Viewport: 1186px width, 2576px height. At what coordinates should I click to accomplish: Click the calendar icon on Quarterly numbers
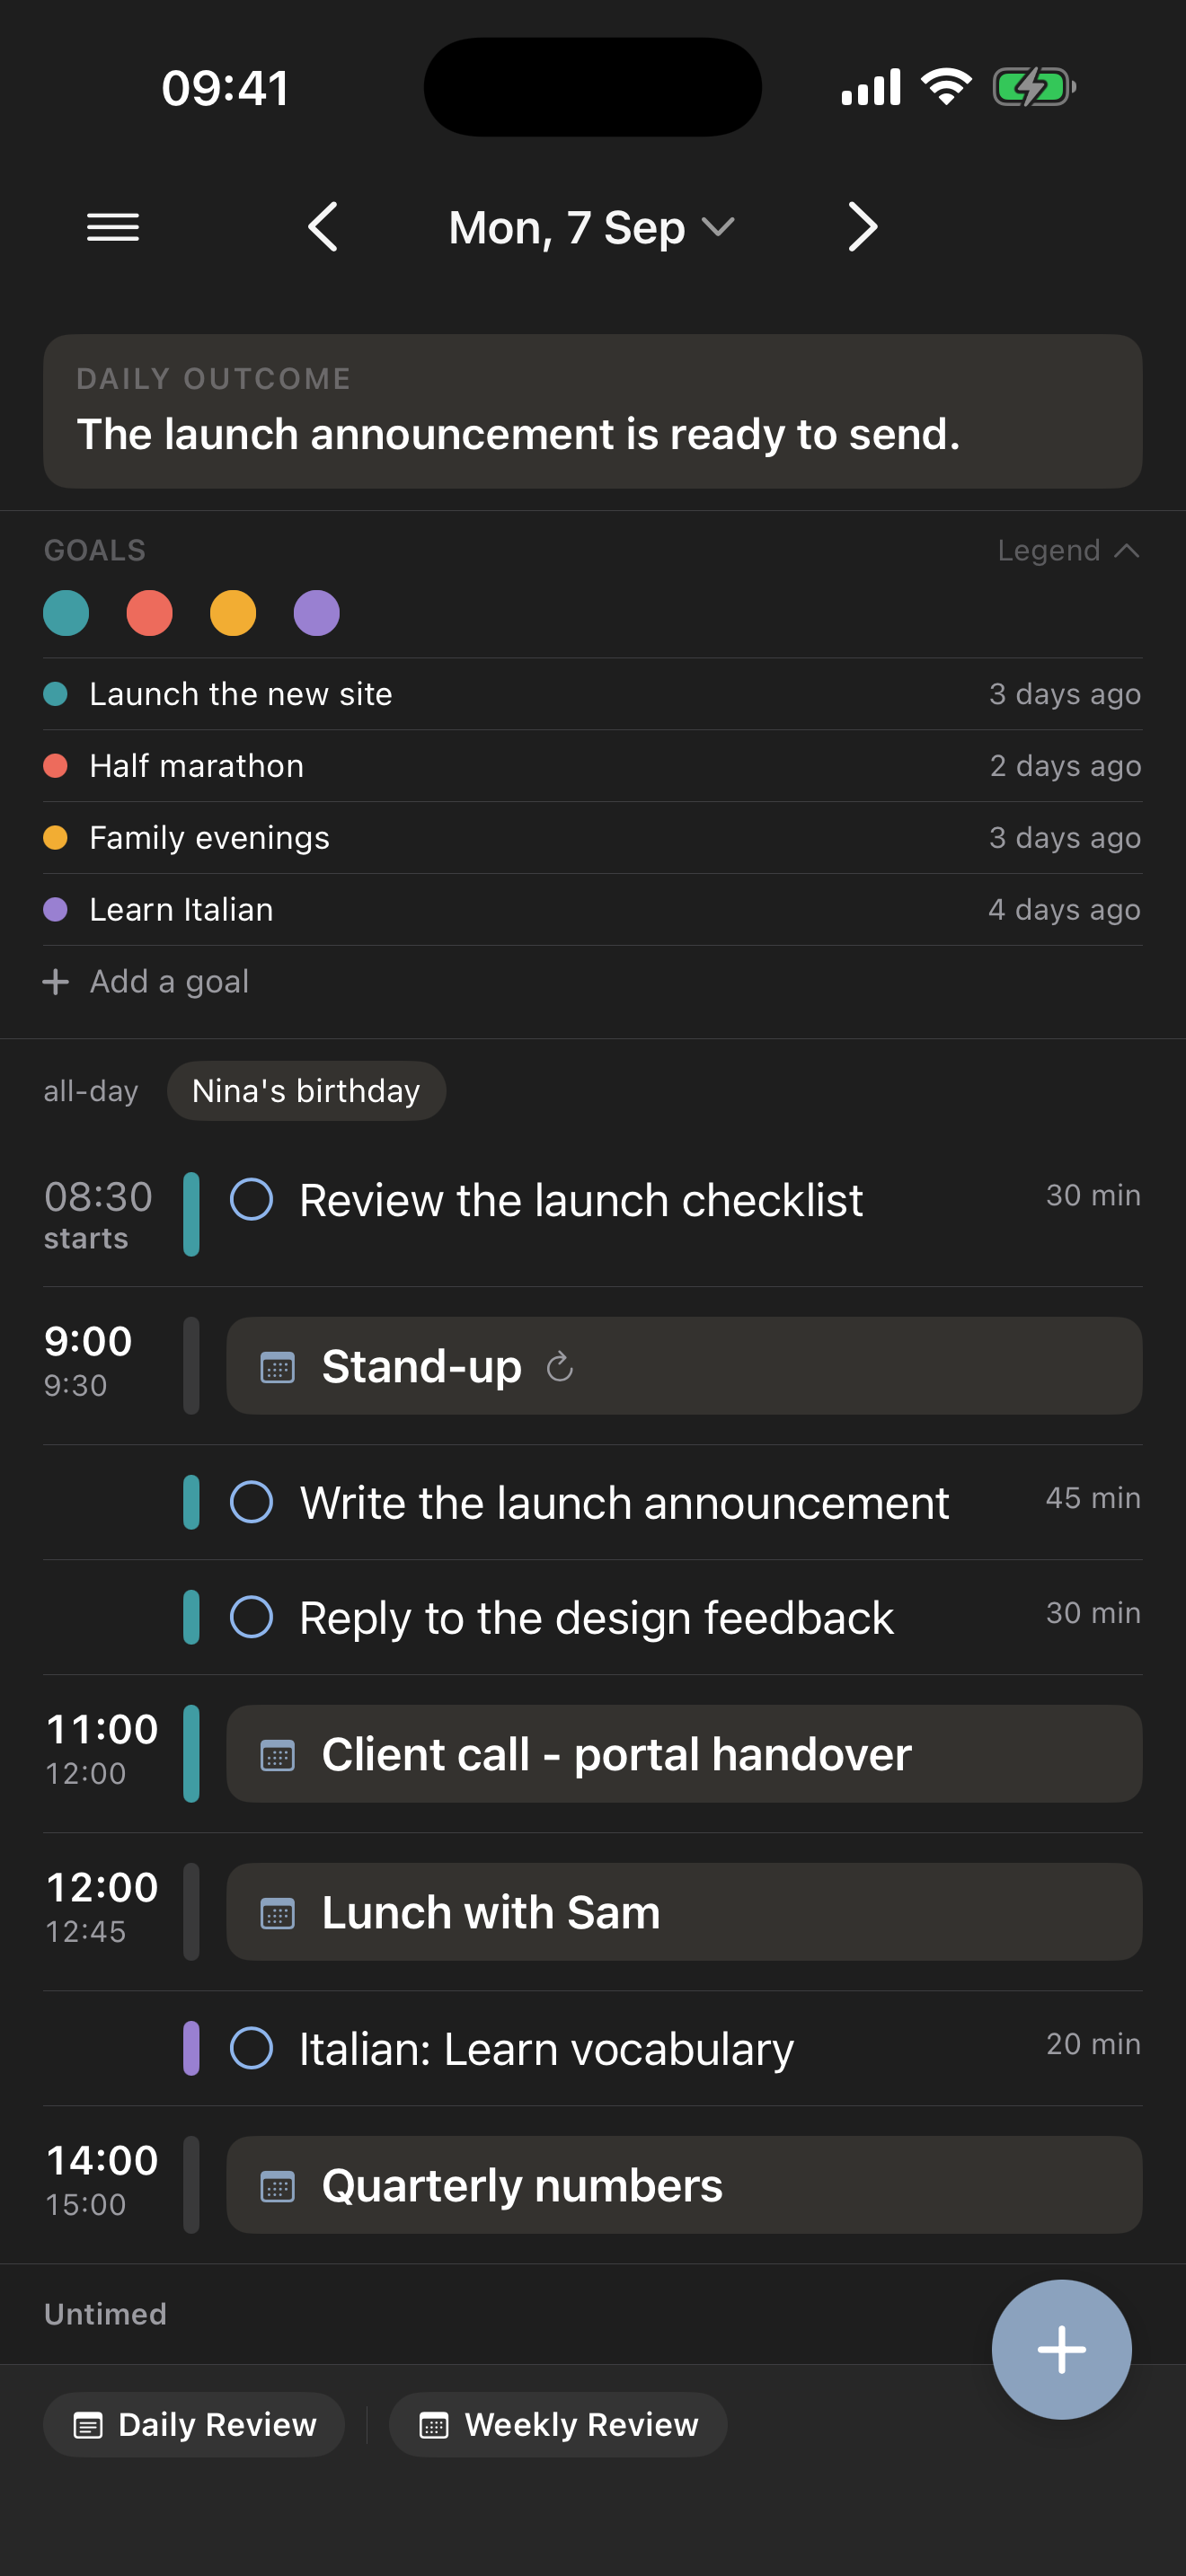point(277,2186)
